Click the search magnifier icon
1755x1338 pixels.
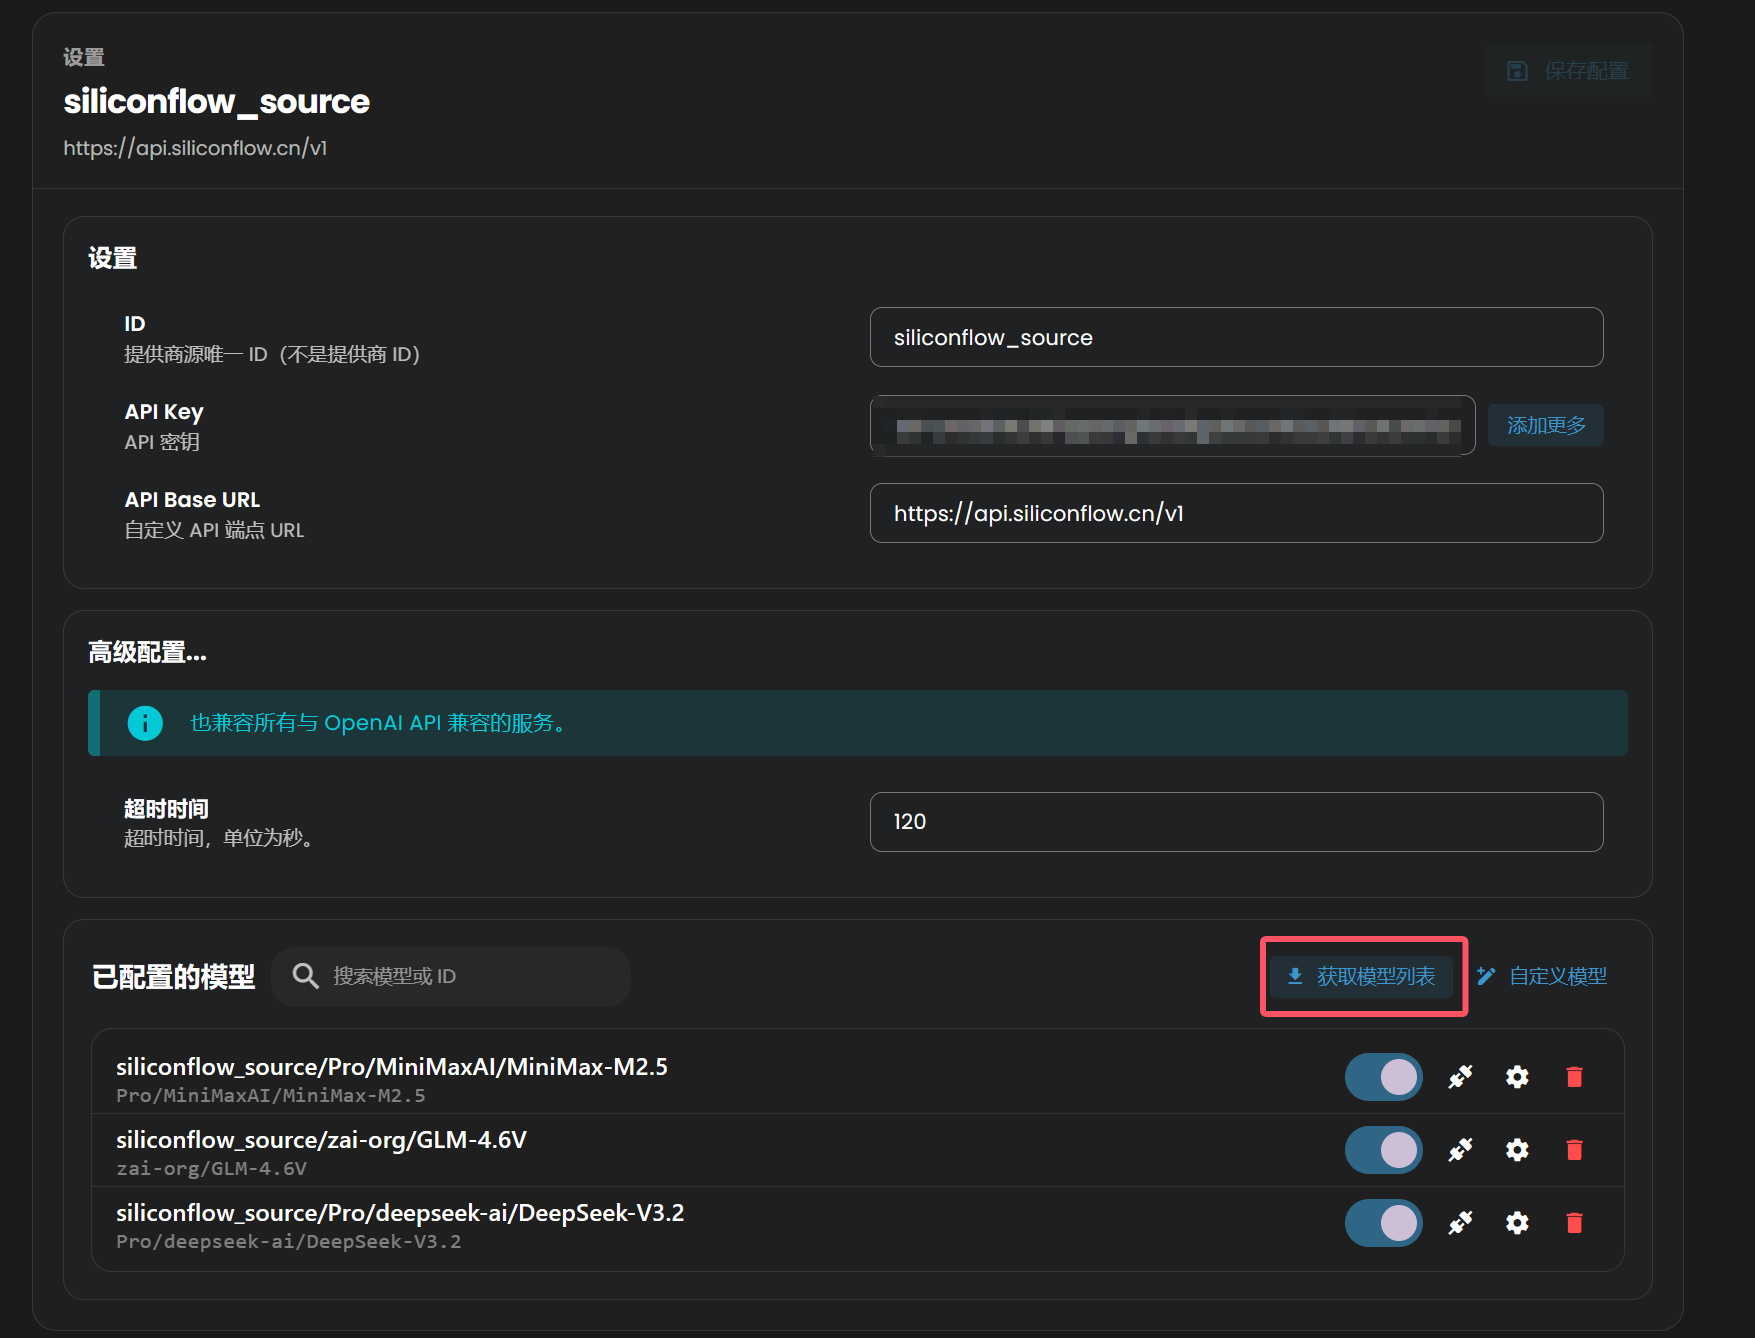click(305, 976)
